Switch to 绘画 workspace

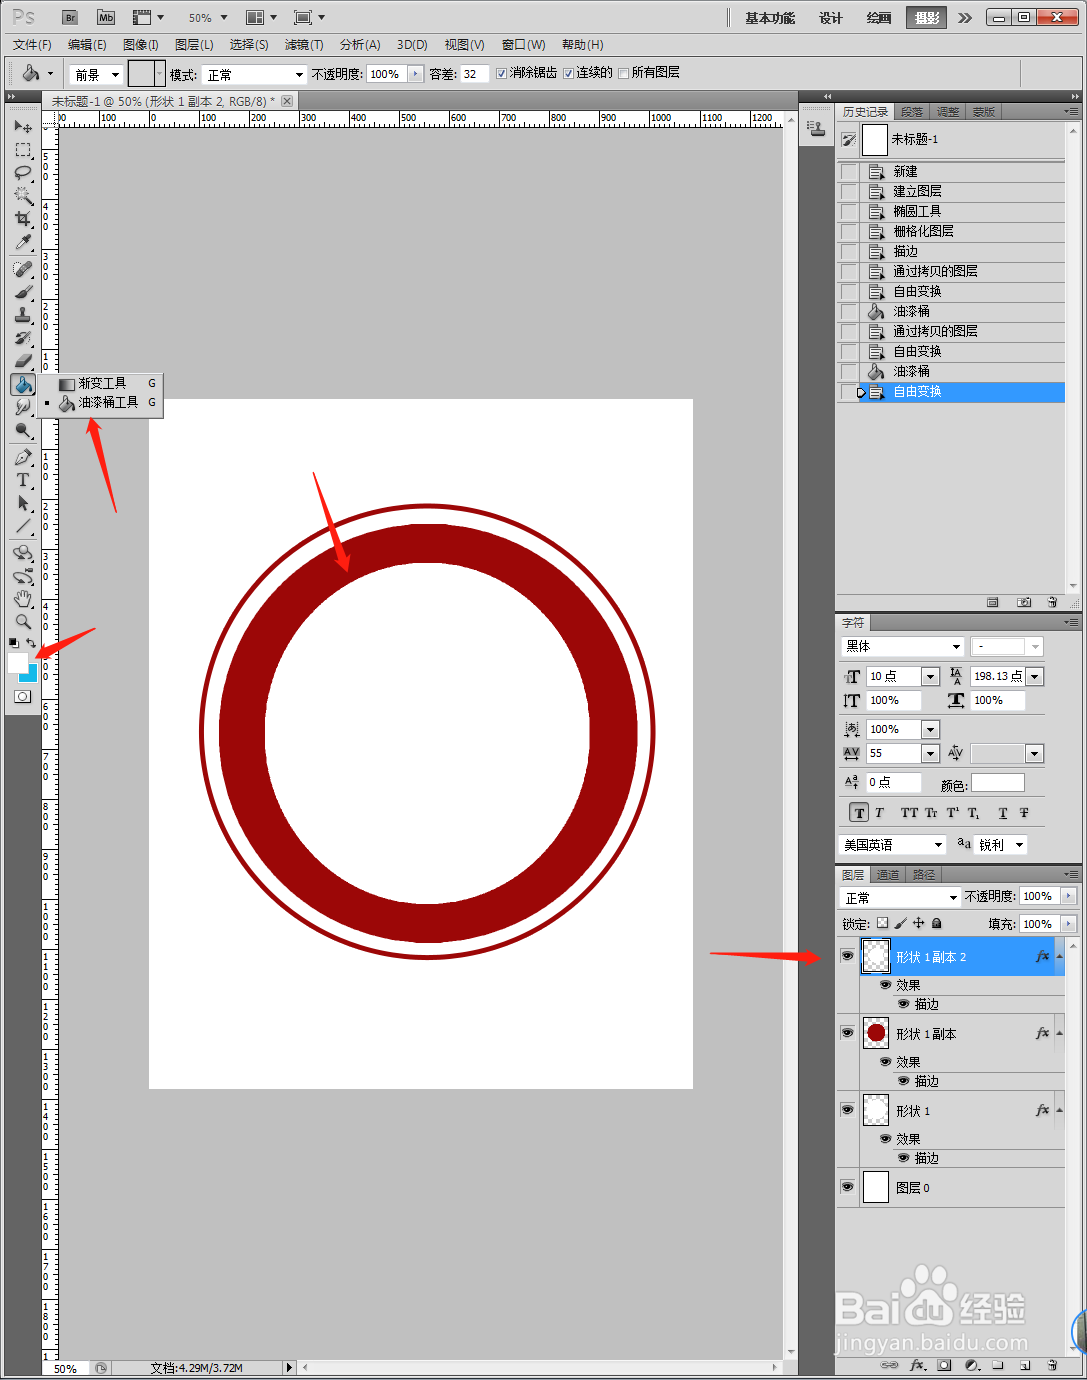(x=879, y=18)
